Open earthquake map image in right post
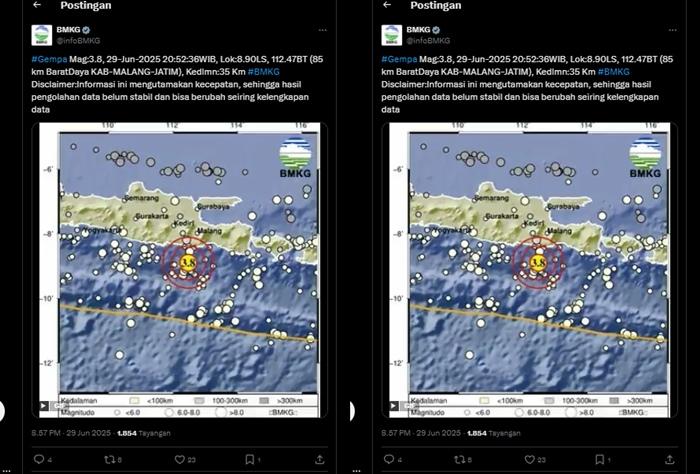This screenshot has width=700, height=474. [x=529, y=270]
